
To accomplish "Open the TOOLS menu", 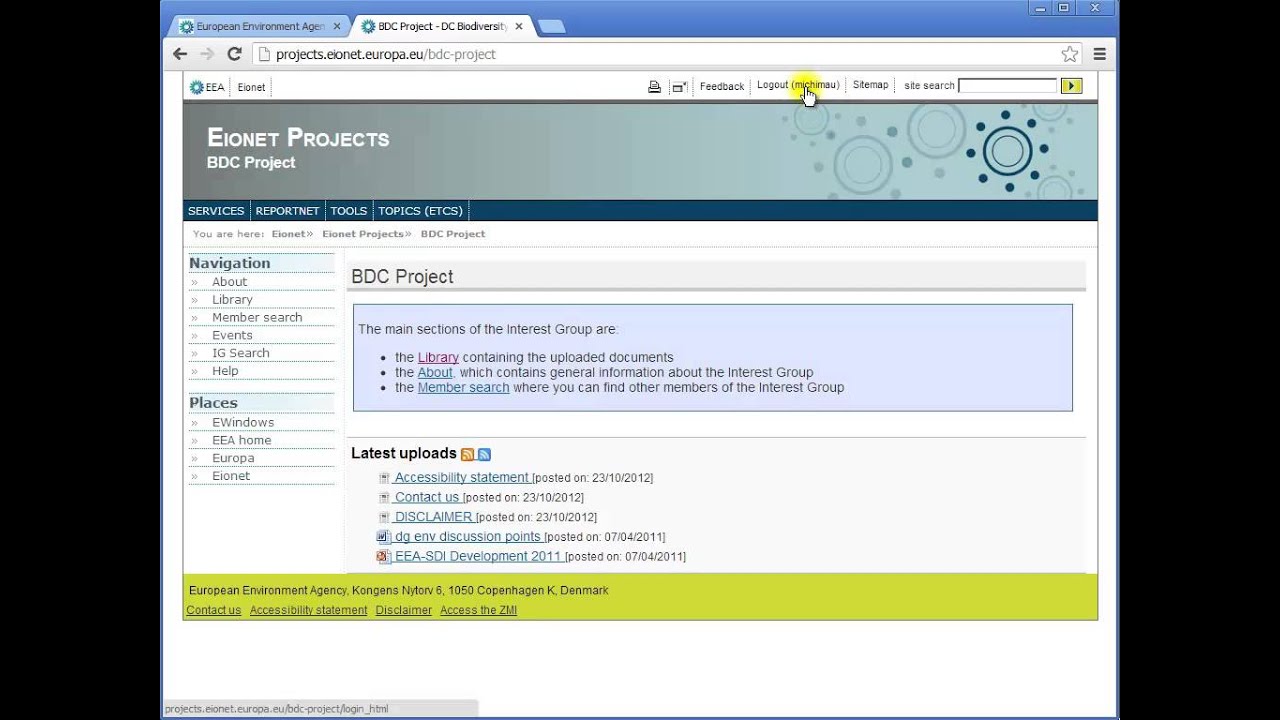I will 349,211.
